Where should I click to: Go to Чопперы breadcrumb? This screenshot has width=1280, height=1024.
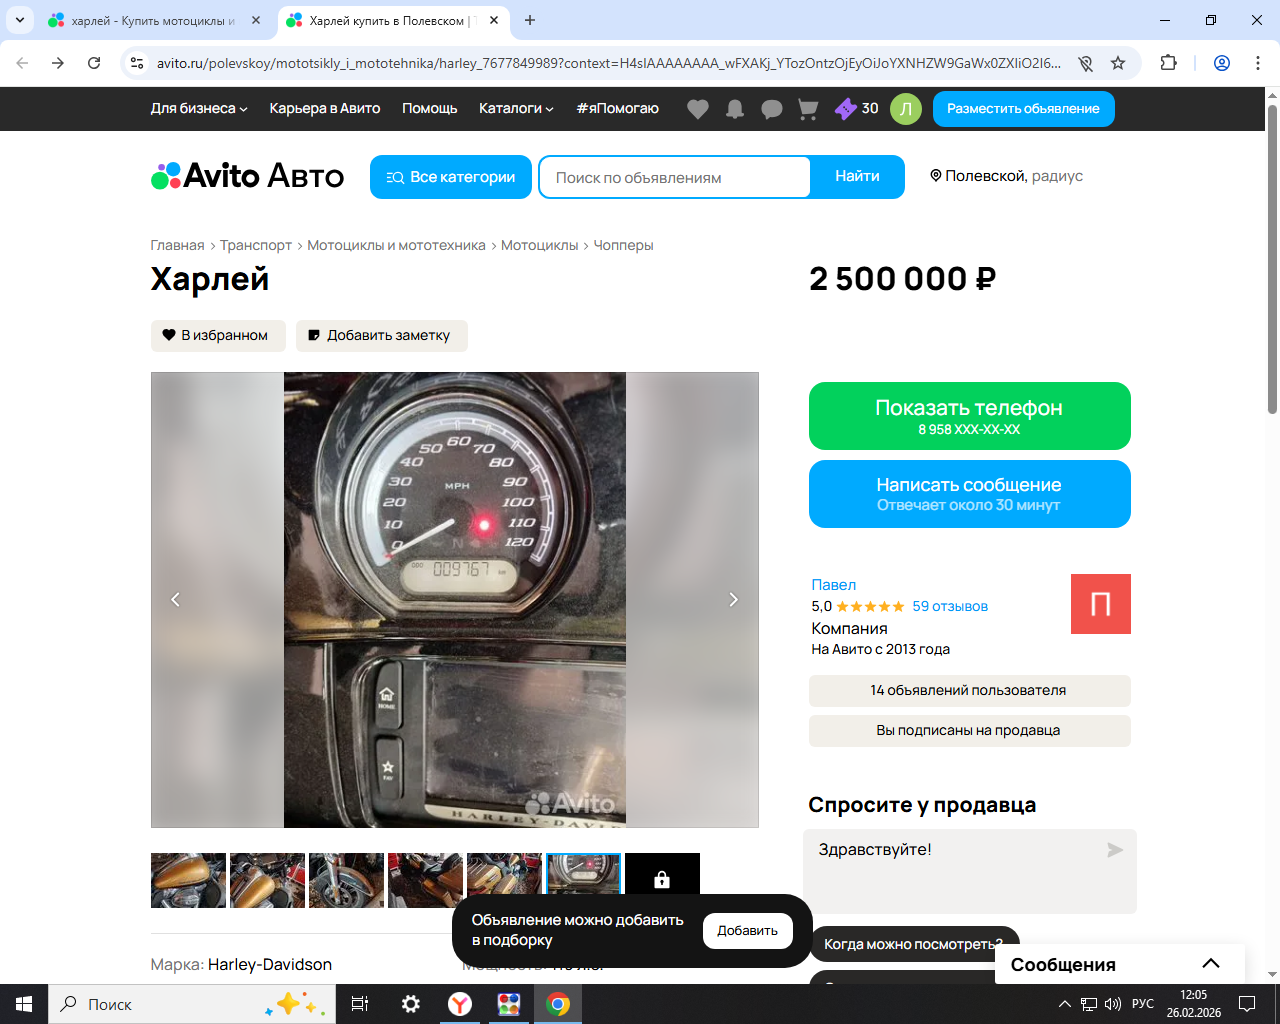point(623,246)
